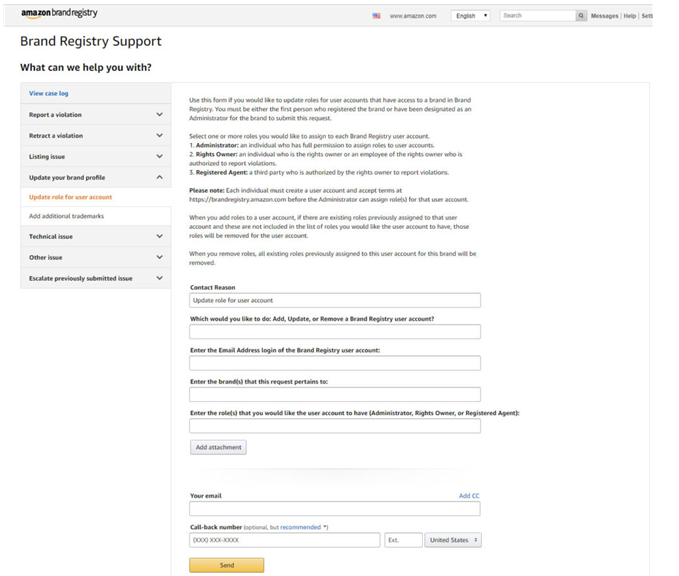Select Add additional trademarks option
This screenshot has height=576, width=679.
coord(66,216)
